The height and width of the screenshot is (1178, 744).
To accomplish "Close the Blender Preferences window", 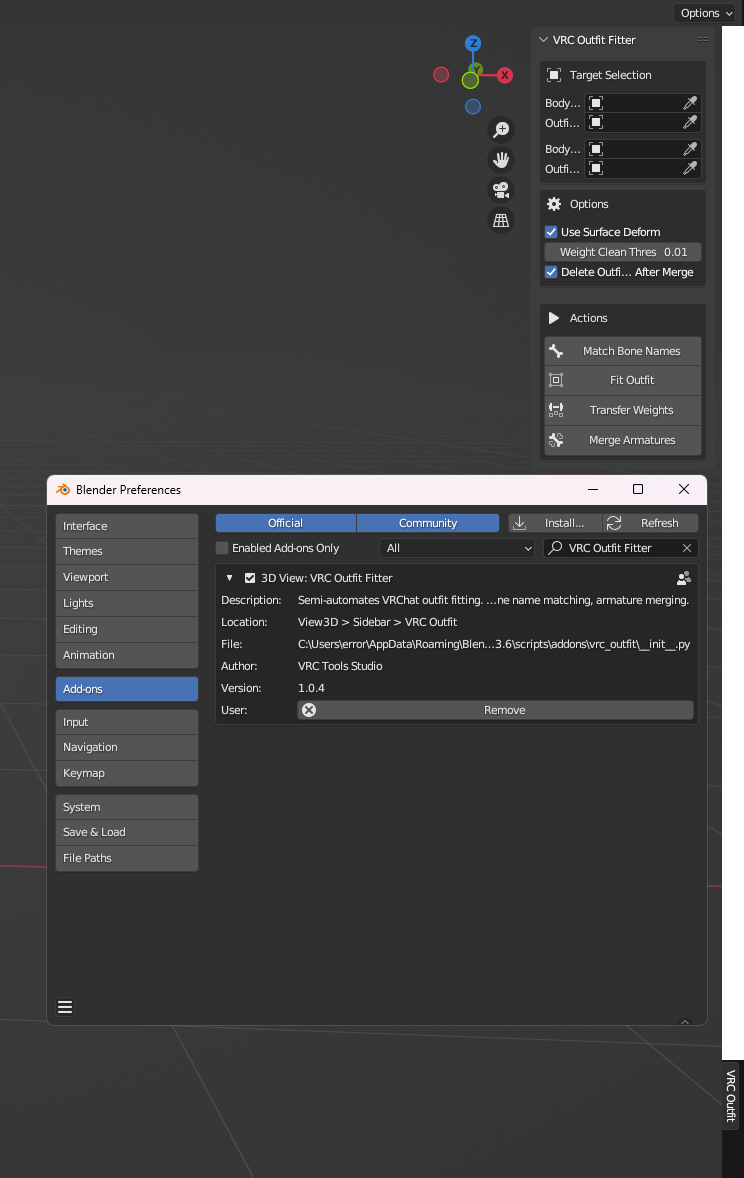I will pos(684,489).
